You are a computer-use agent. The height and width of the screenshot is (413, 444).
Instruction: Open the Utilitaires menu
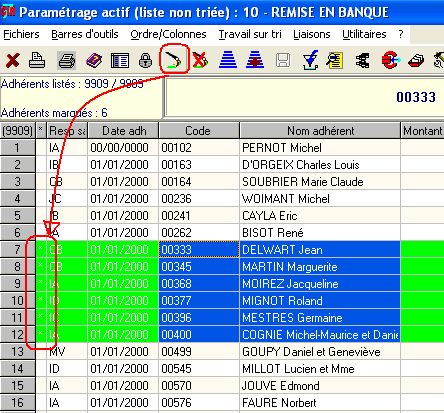click(x=364, y=34)
